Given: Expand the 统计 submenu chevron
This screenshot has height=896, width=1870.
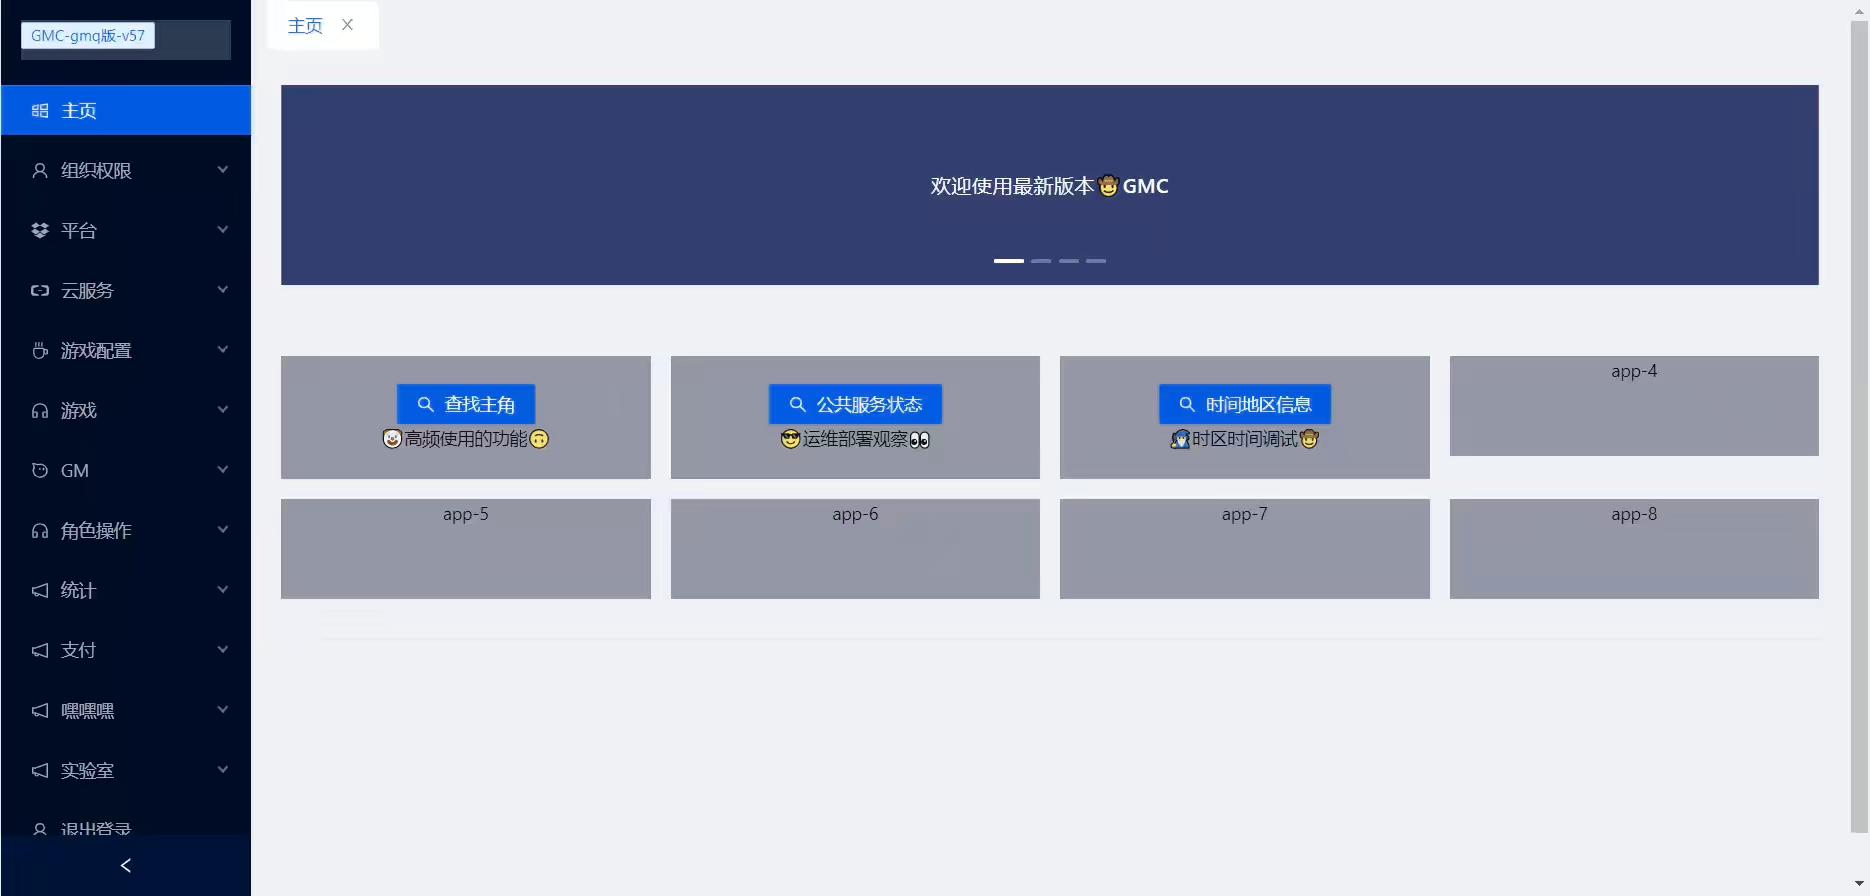Looking at the screenshot, I should (223, 590).
